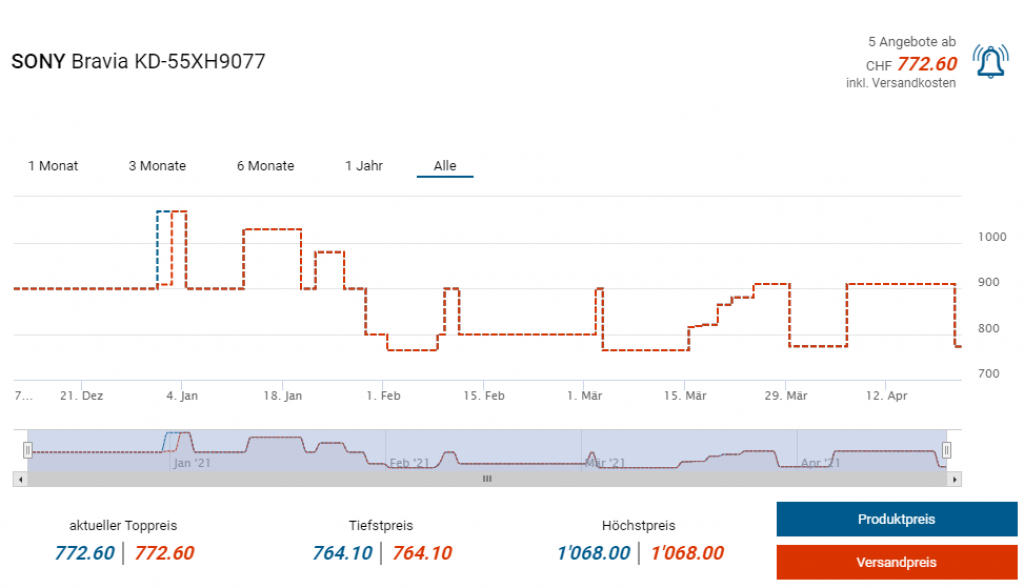The height and width of the screenshot is (588, 1024).
Task: Select the Alle time range tab
Action: click(445, 166)
